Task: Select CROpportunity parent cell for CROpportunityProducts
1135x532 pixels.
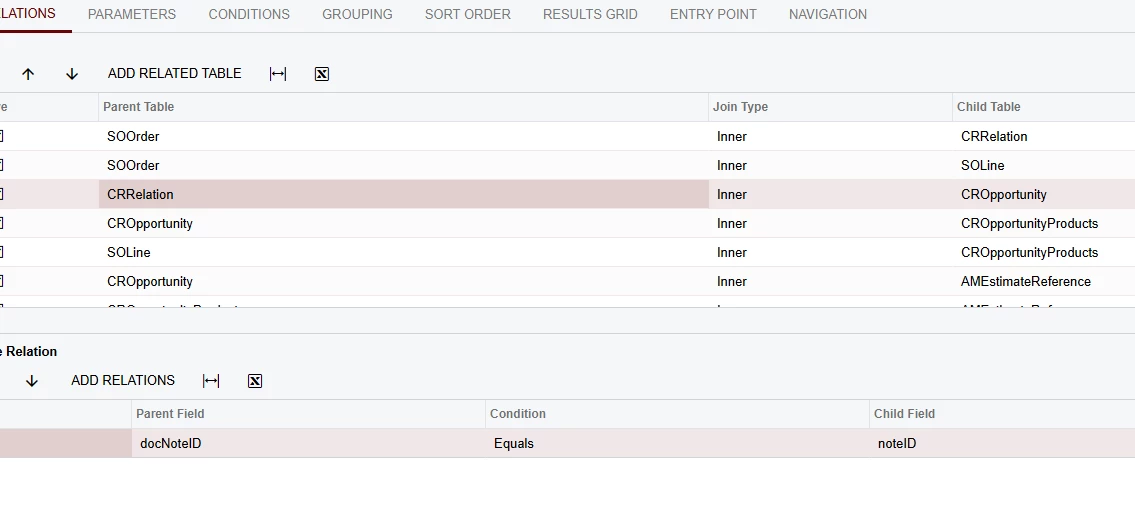Action: click(404, 223)
